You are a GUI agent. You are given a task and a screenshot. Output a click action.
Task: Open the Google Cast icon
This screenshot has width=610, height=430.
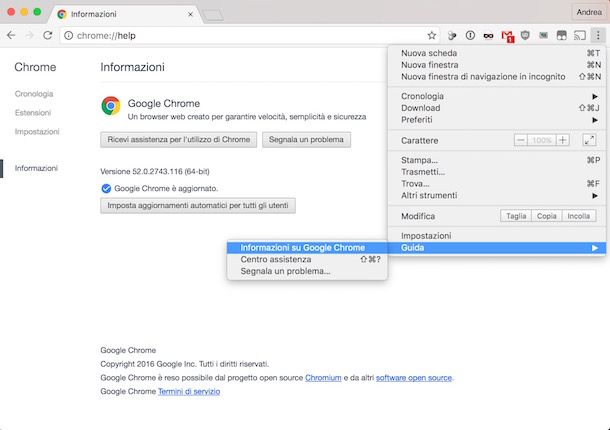click(x=580, y=36)
